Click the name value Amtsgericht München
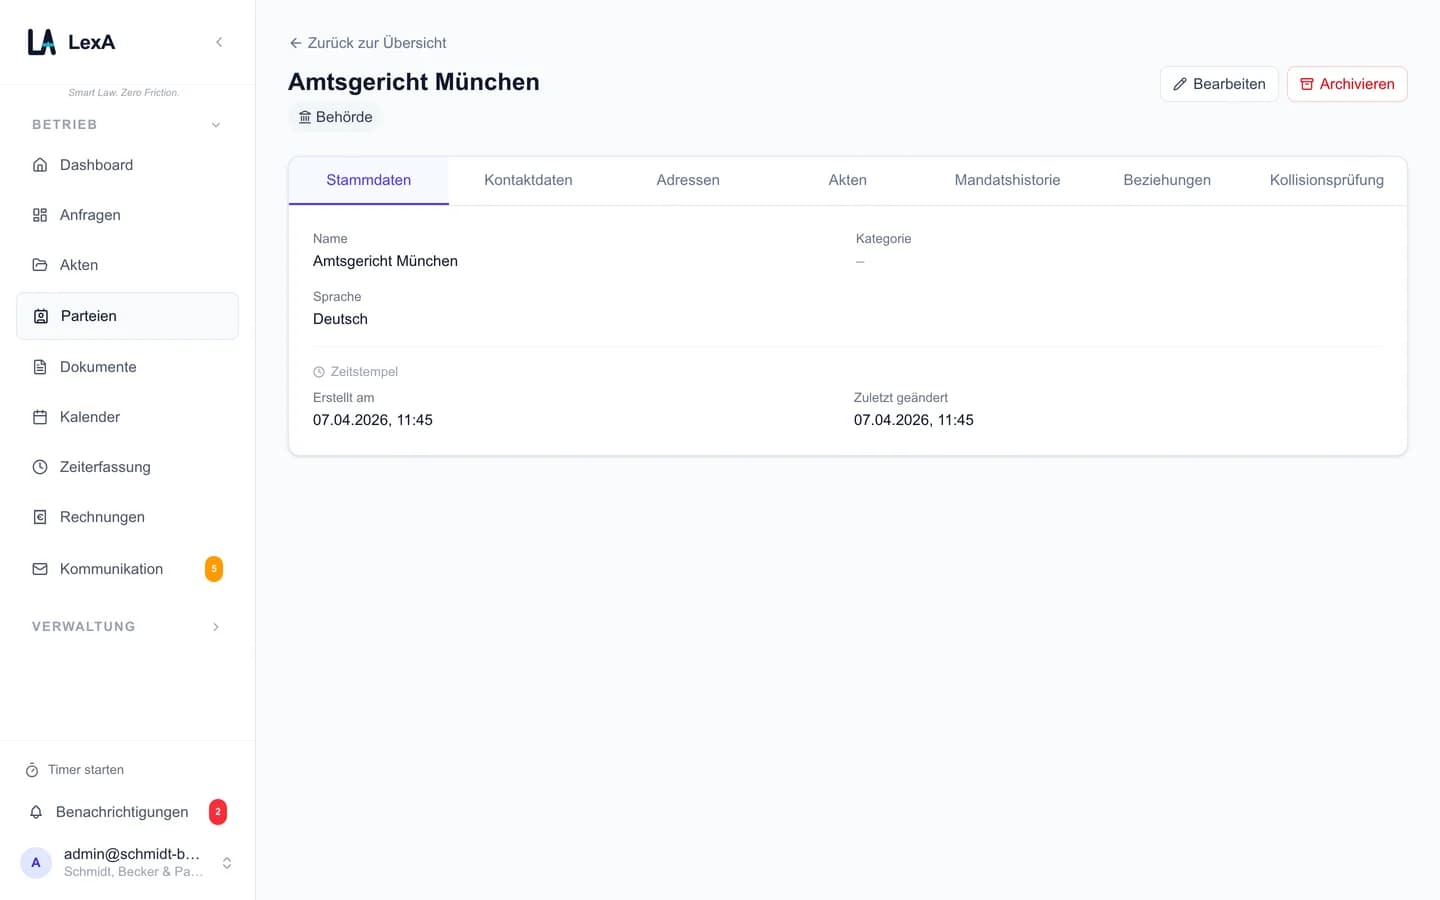1440x900 pixels. [385, 261]
